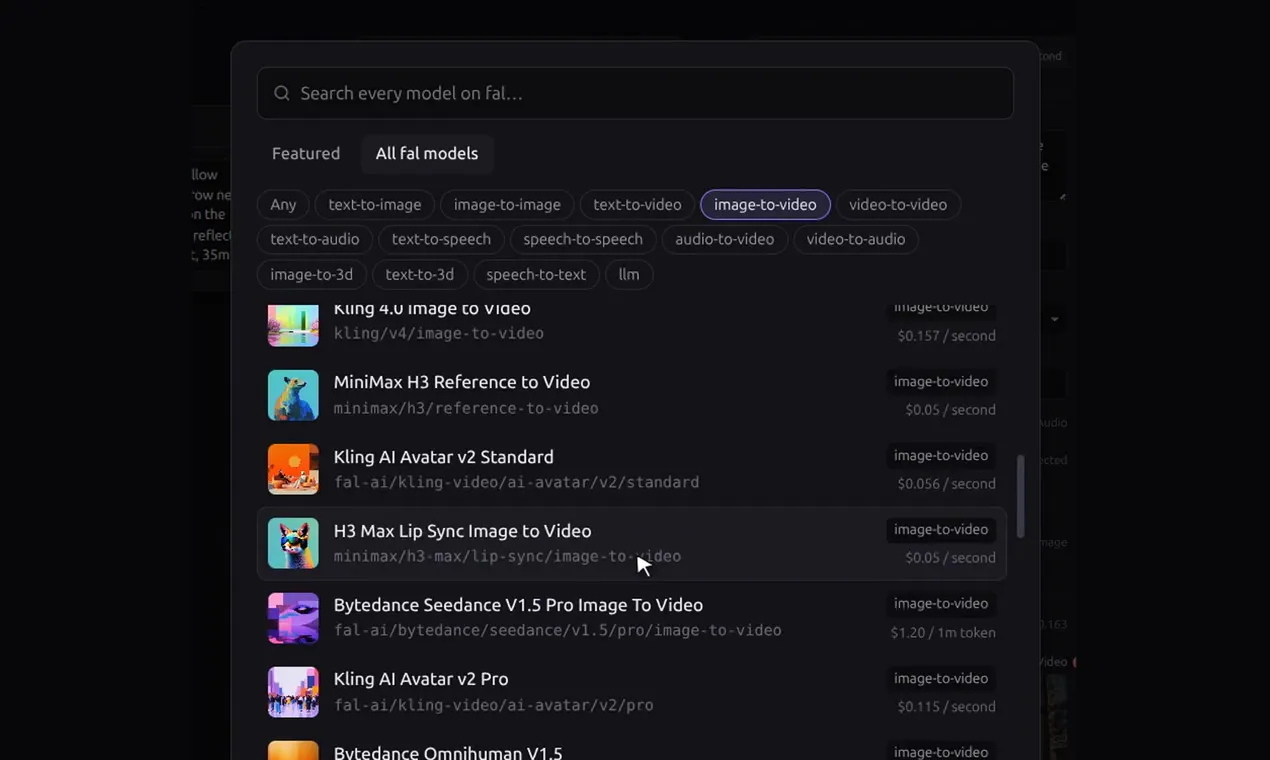The height and width of the screenshot is (760, 1270).
Task: Click the MiniMax H3 Reference to Video thumbnail
Action: [293, 395]
